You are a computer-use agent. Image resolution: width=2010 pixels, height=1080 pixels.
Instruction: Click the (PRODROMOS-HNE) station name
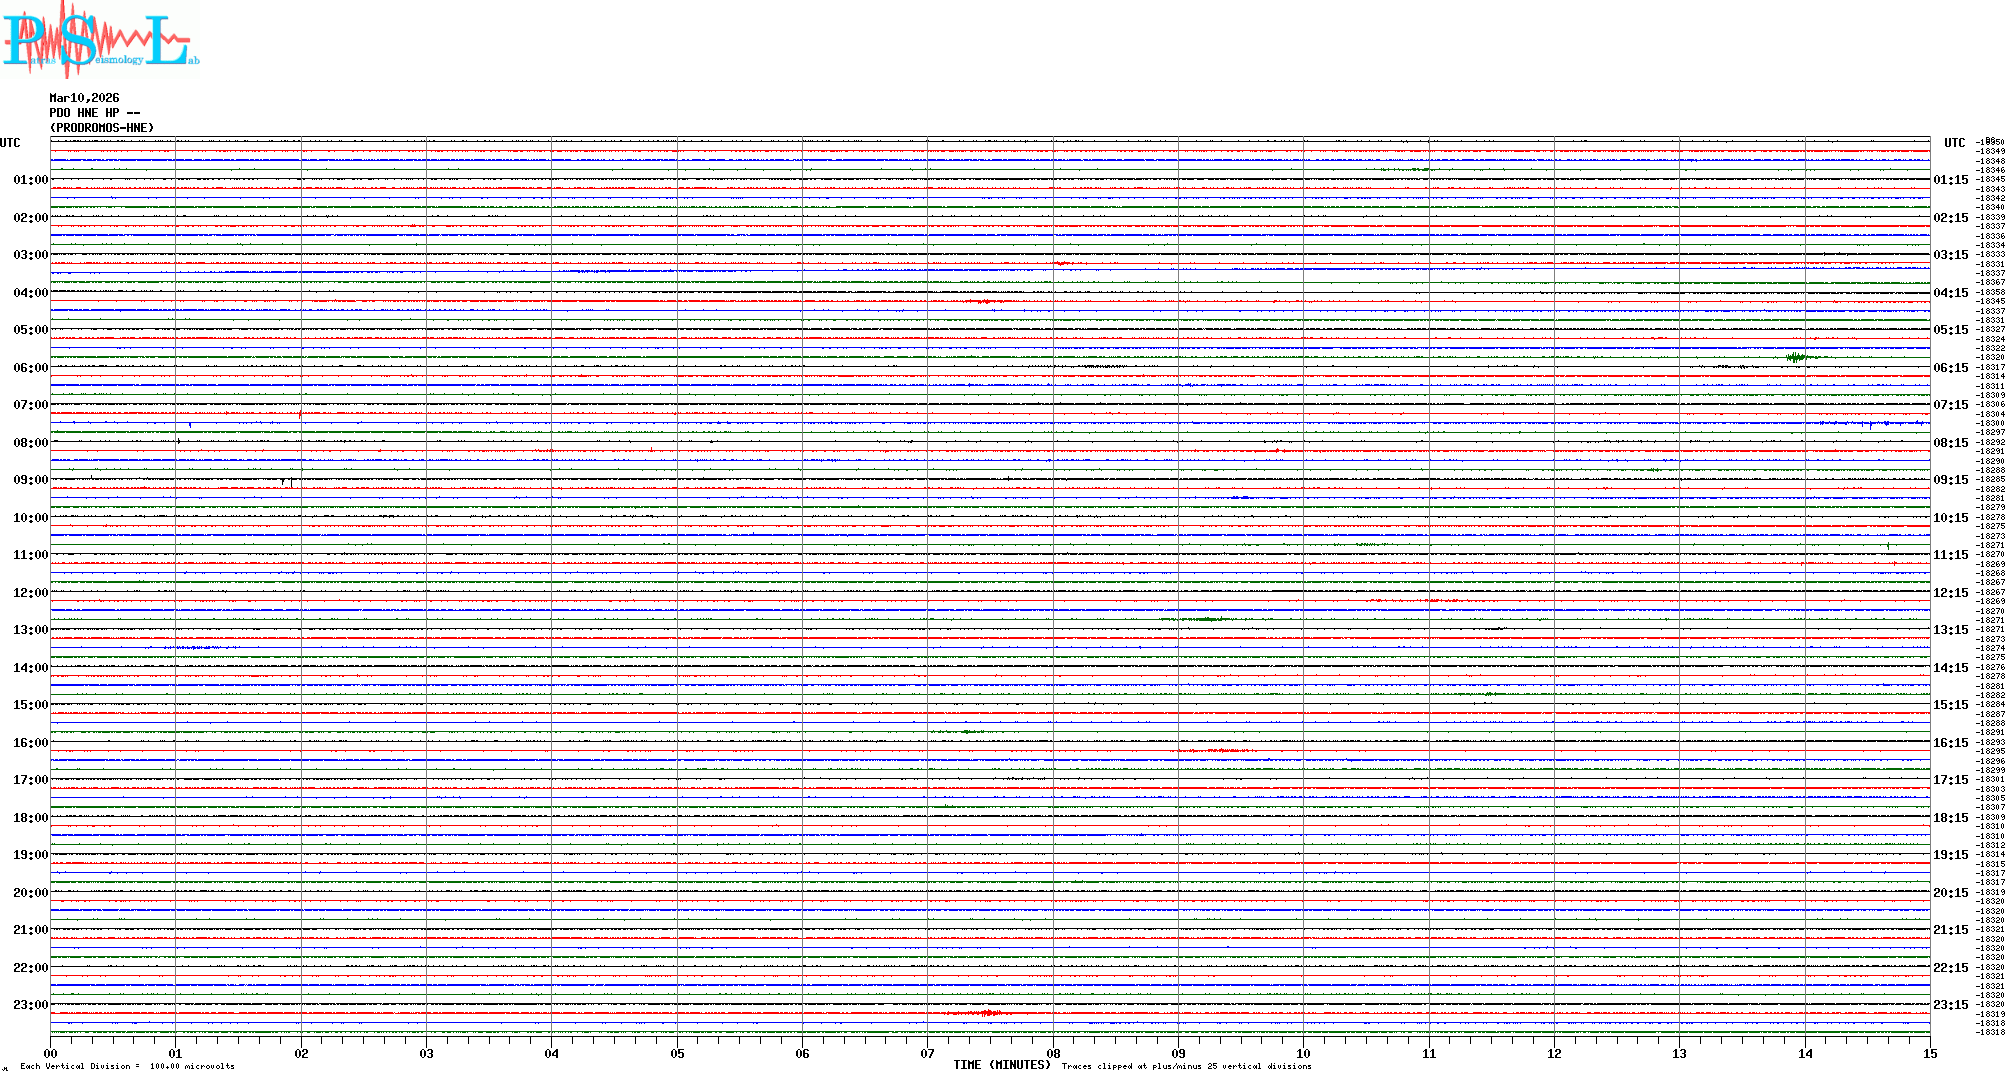tap(102, 128)
